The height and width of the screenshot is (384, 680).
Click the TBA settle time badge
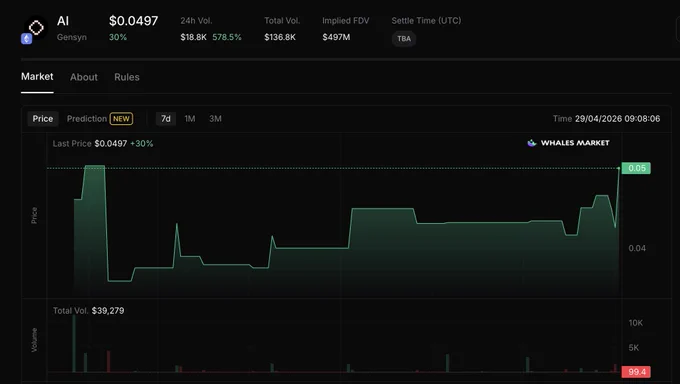coord(404,39)
